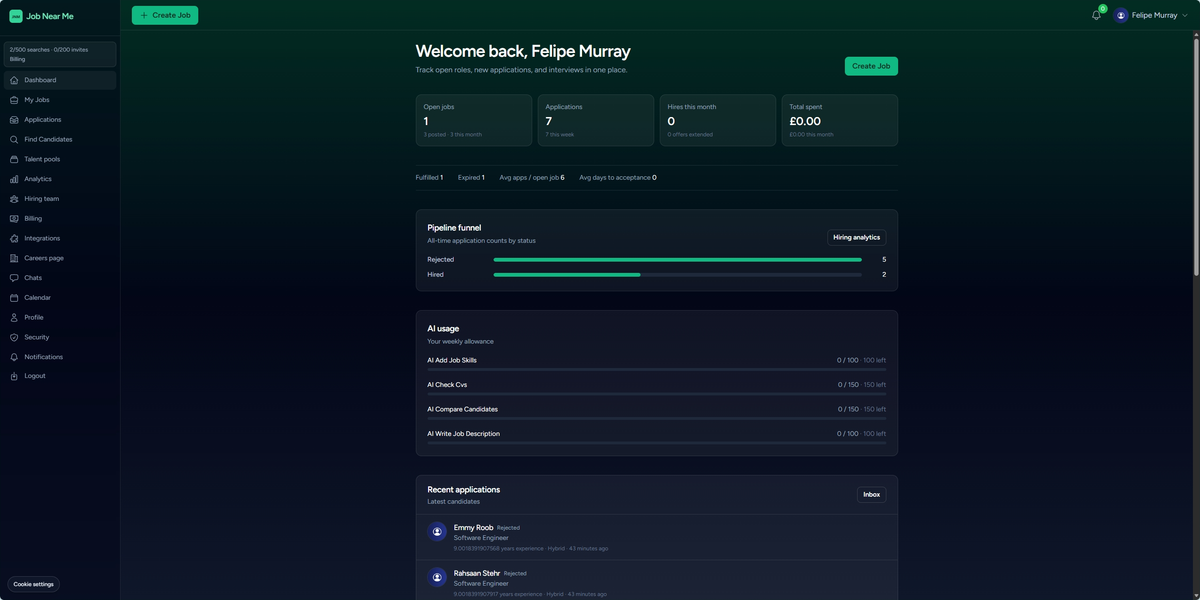Click the Hires this month card
The width and height of the screenshot is (1200, 600).
(718, 121)
